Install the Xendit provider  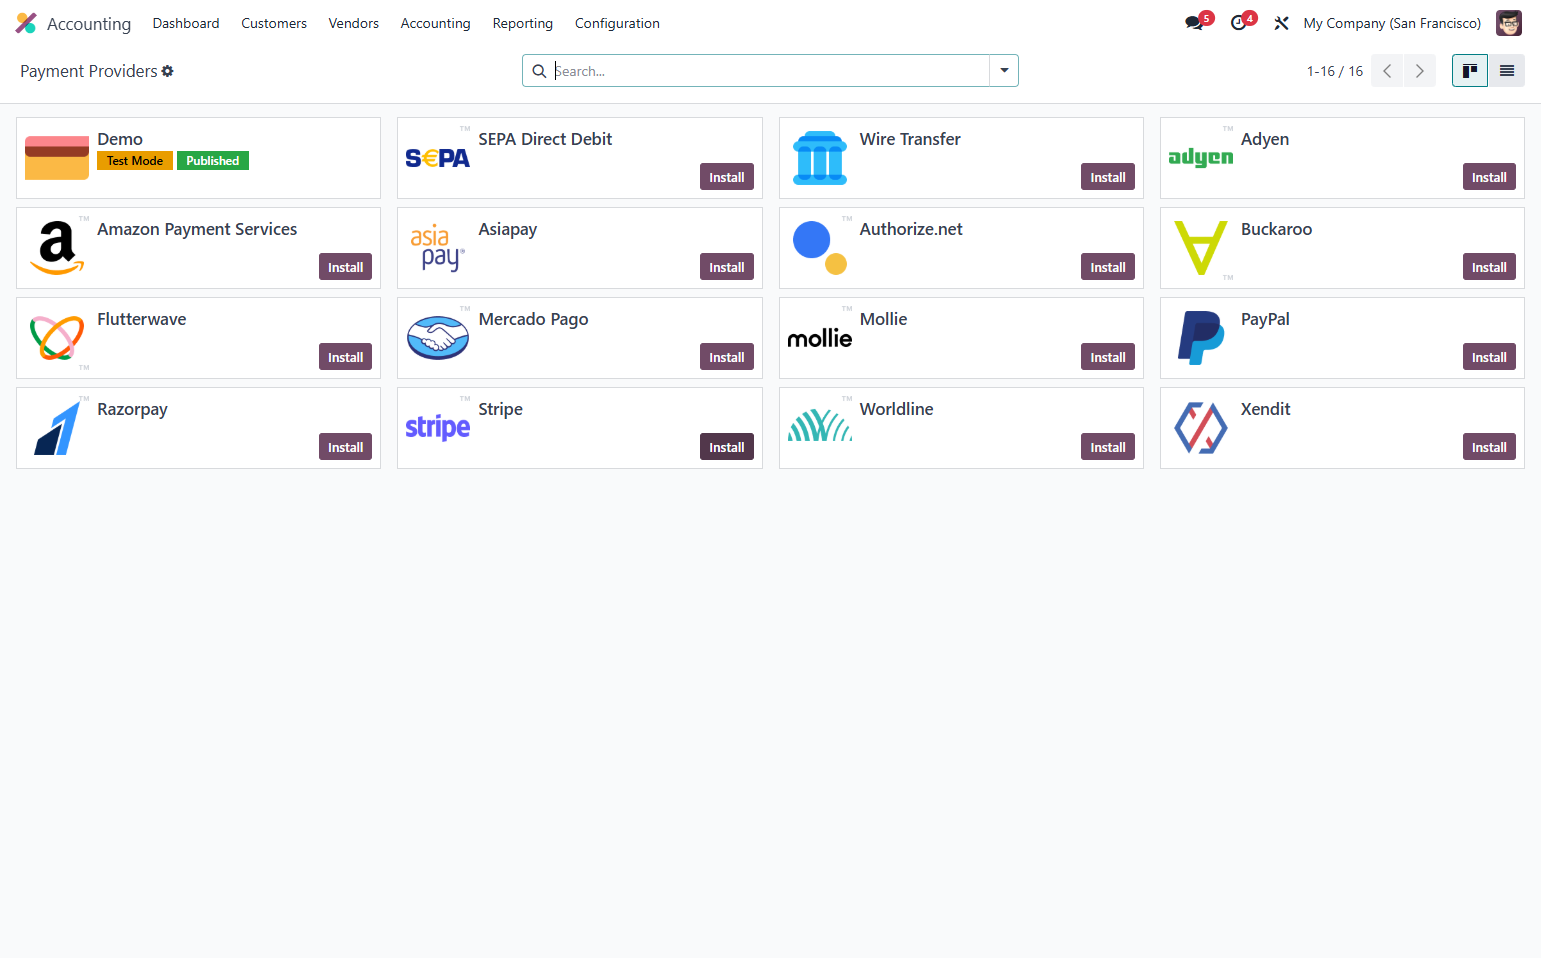[x=1489, y=447]
